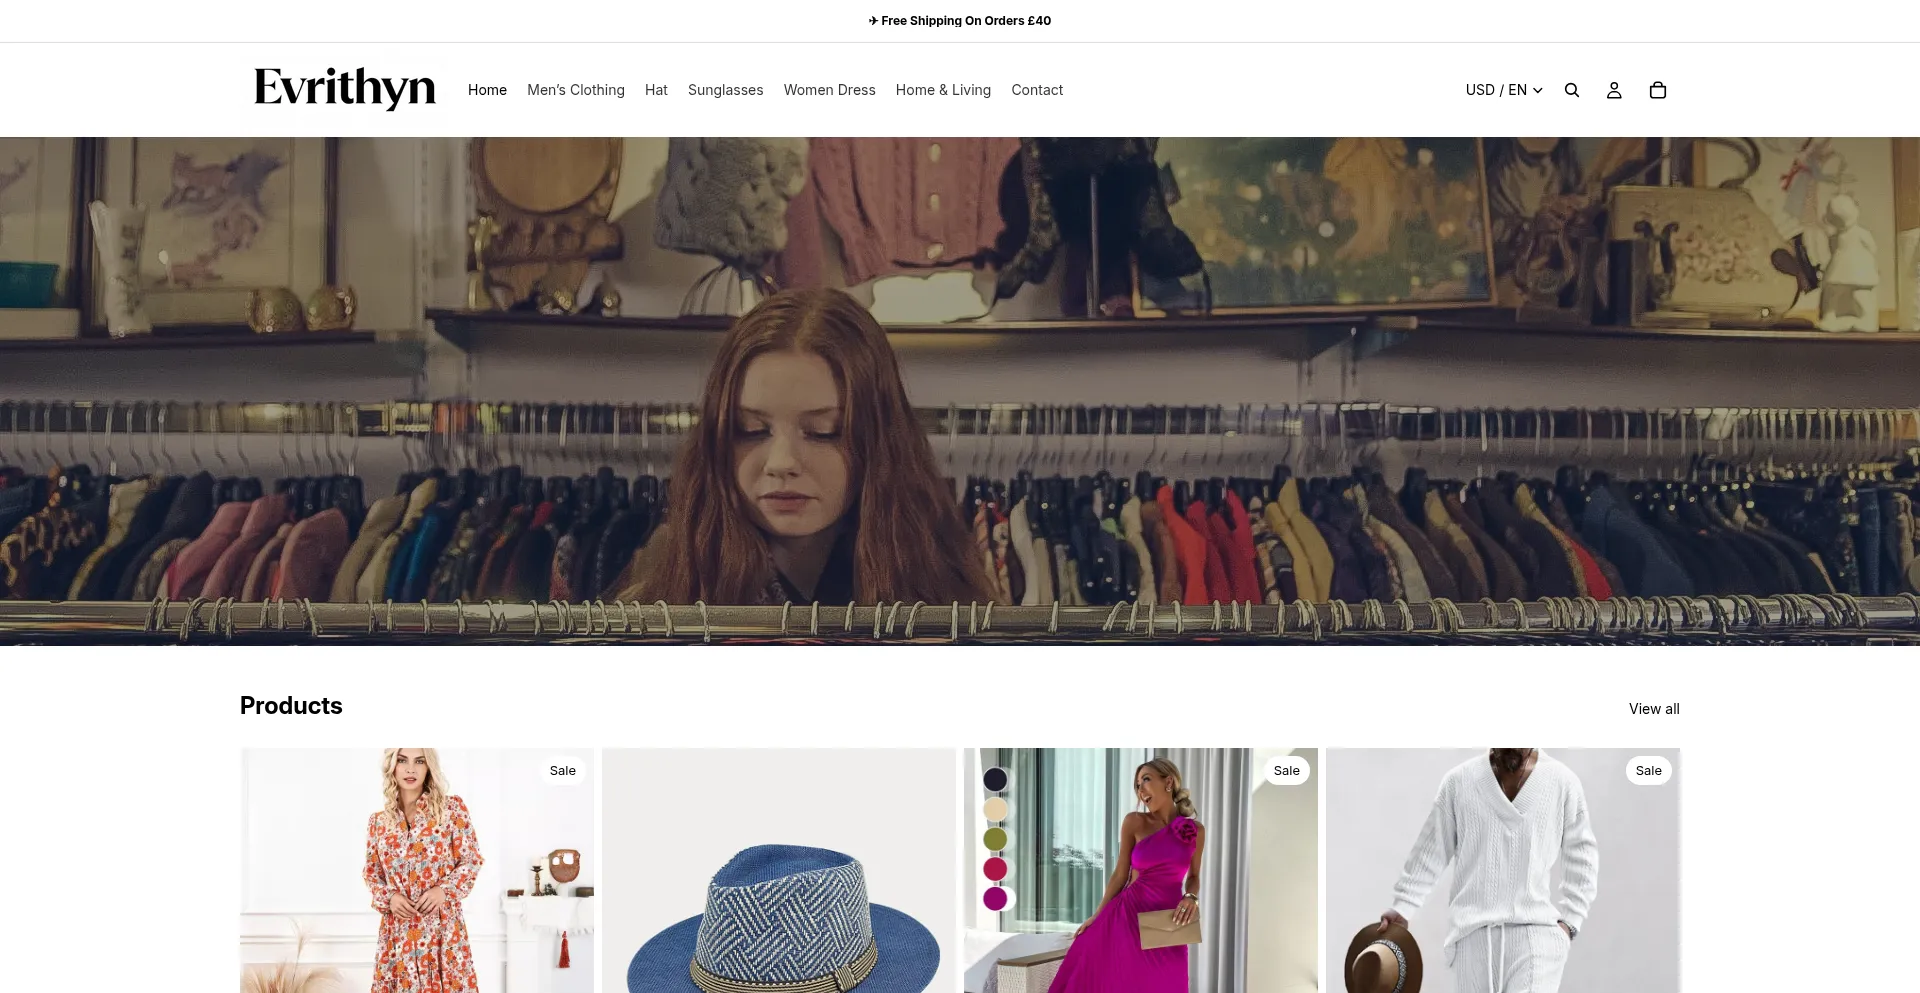This screenshot has height=993, width=1920.
Task: Expand the USD / EN currency language selector
Action: pos(1504,90)
